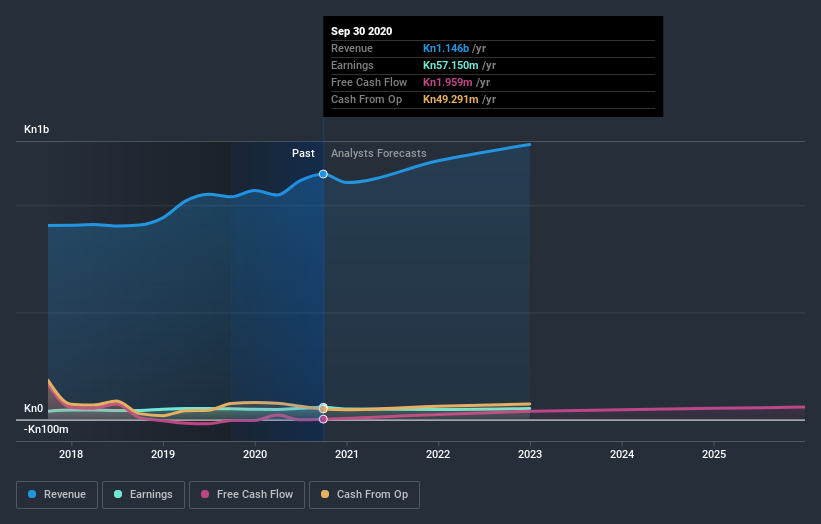Screen dimensions: 821x524
Task: Click the Kn1b y-axis label
Action: coord(37,129)
